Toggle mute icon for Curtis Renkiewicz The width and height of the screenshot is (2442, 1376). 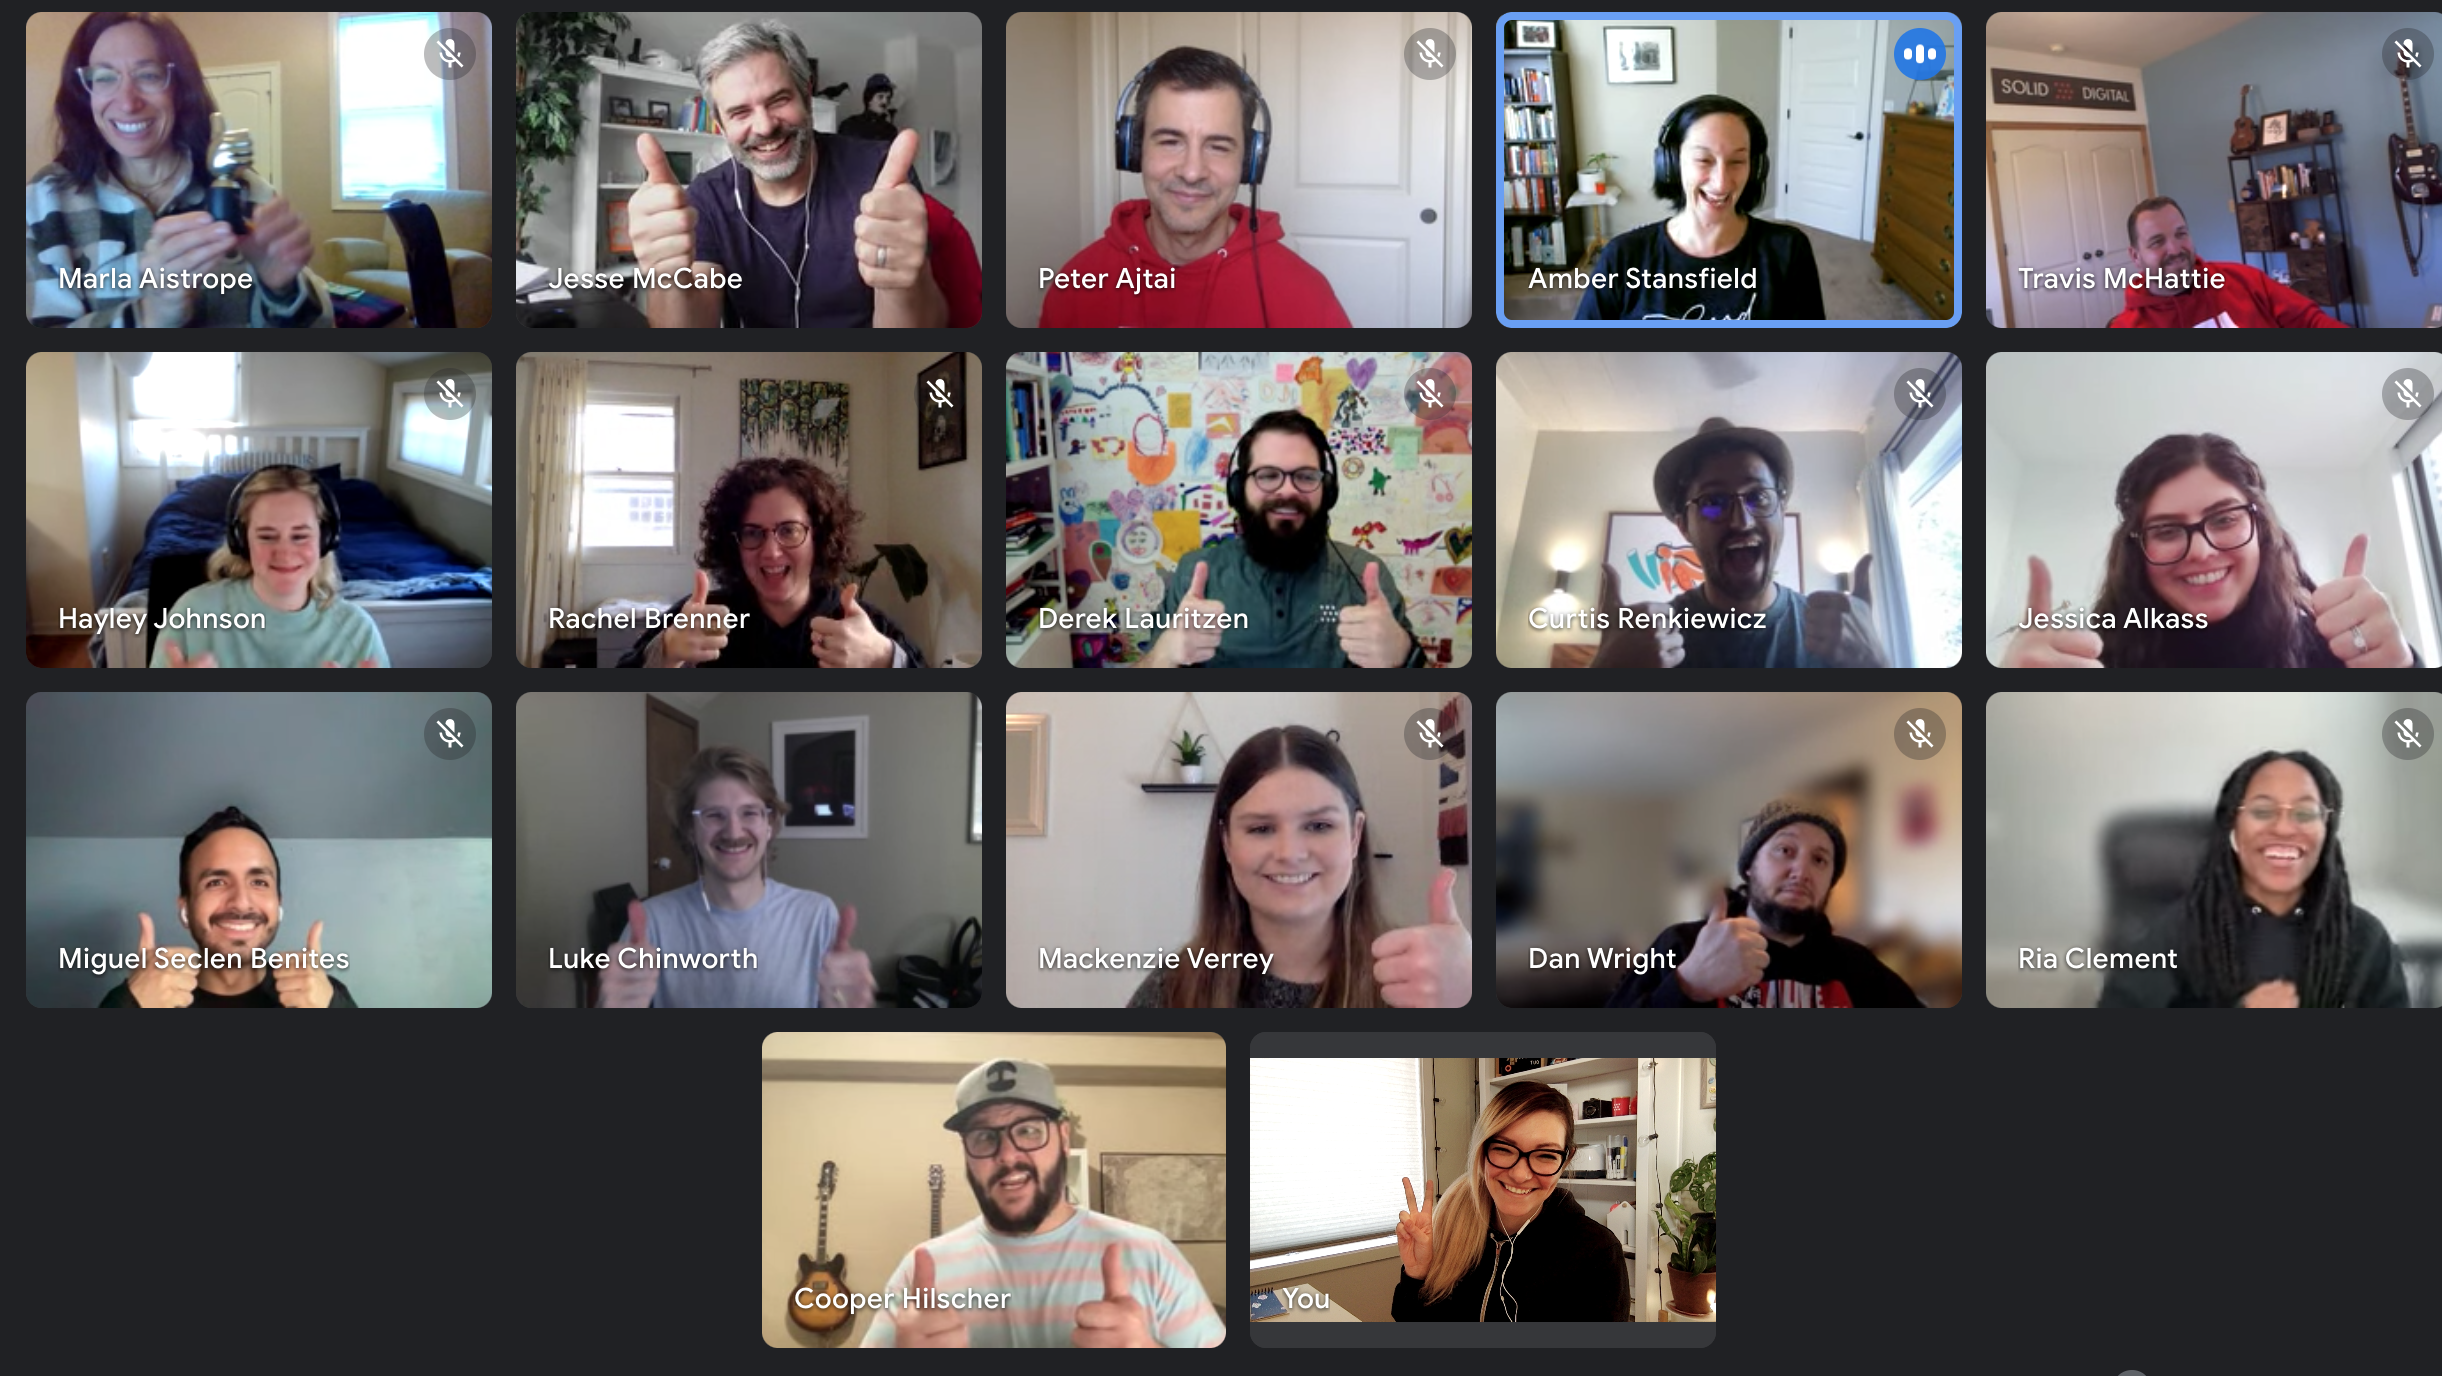(1917, 393)
